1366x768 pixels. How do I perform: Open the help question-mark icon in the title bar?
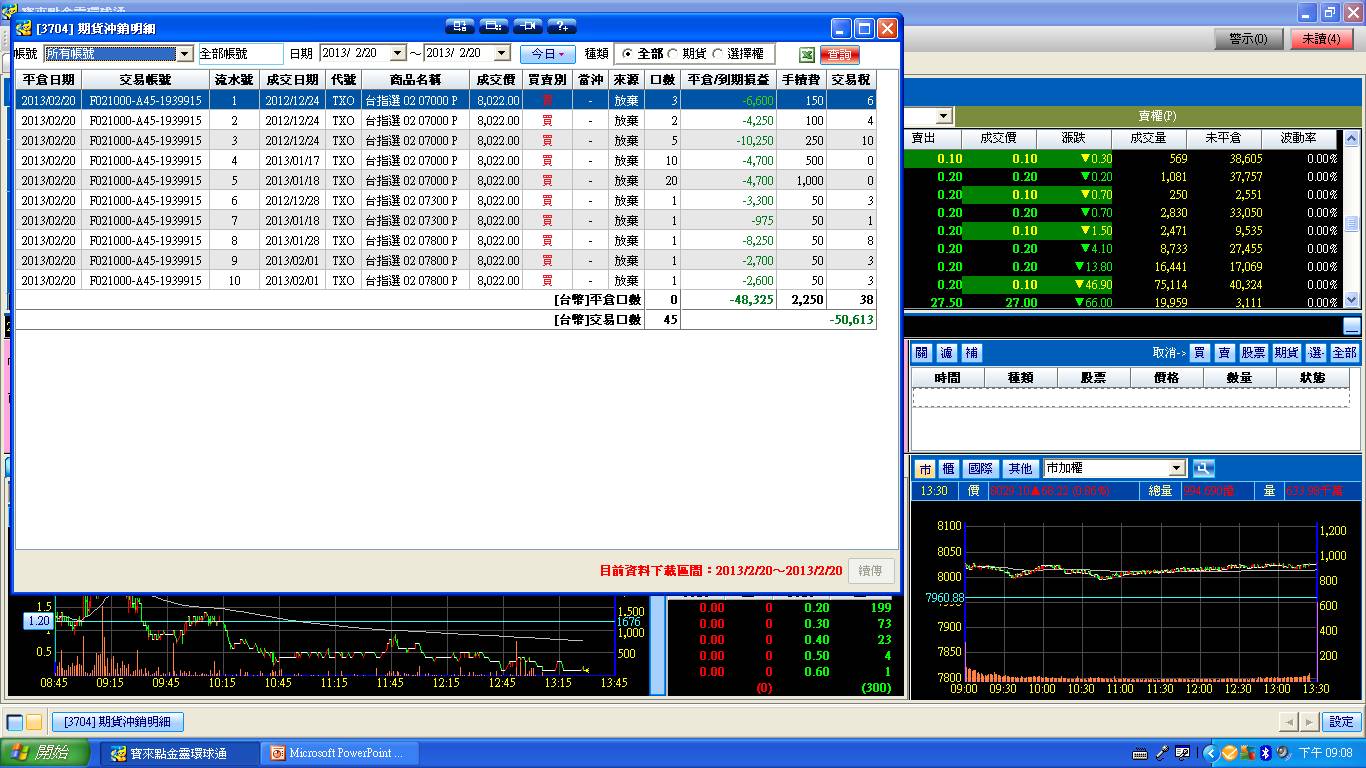(562, 26)
